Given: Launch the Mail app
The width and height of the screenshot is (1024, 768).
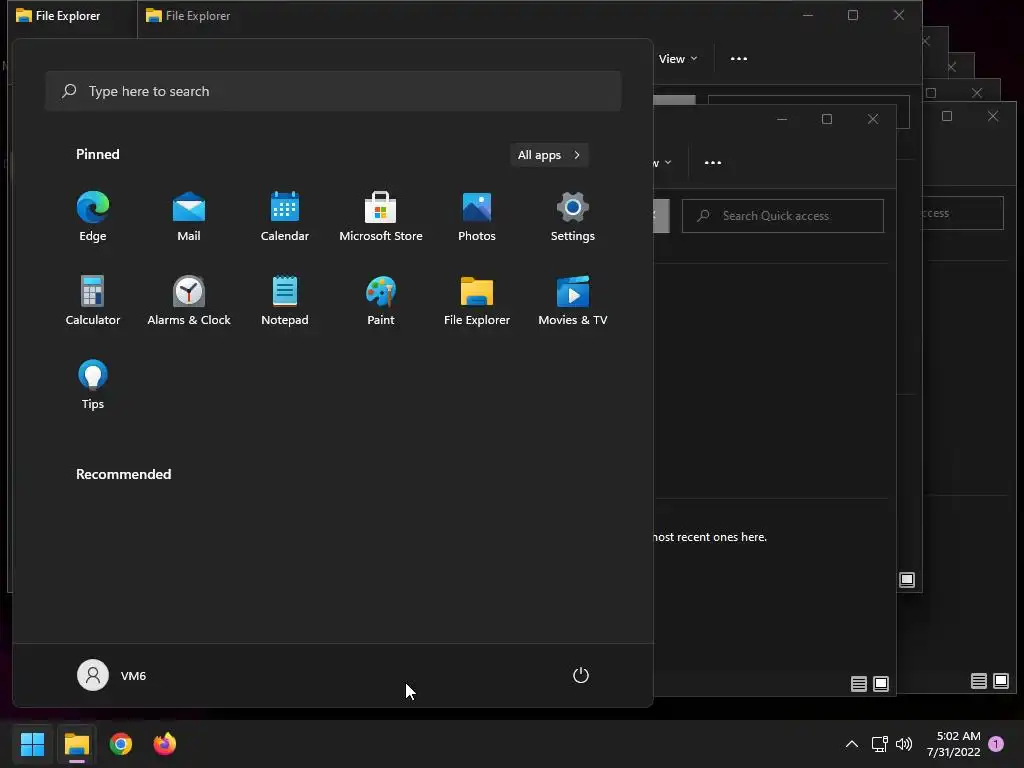Looking at the screenshot, I should (x=189, y=217).
